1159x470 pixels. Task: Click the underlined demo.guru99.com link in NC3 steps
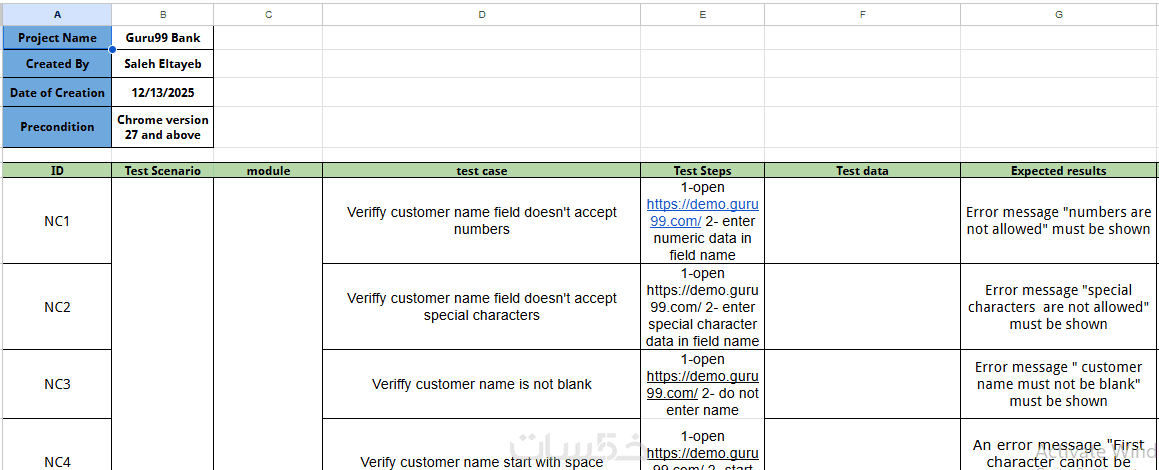(x=702, y=385)
